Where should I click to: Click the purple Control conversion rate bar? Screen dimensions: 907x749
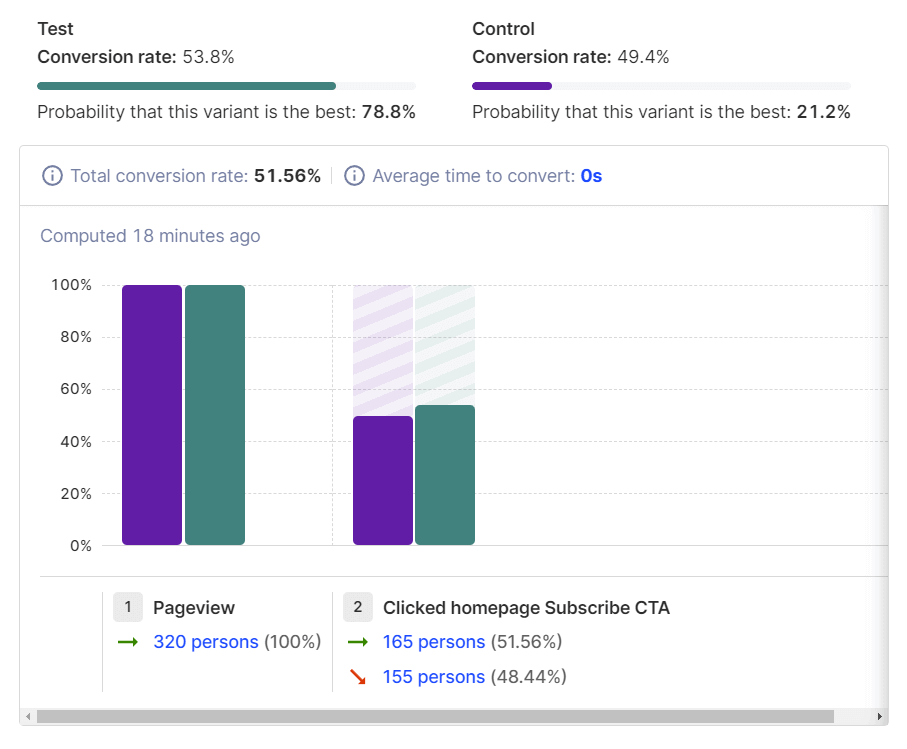click(x=512, y=86)
